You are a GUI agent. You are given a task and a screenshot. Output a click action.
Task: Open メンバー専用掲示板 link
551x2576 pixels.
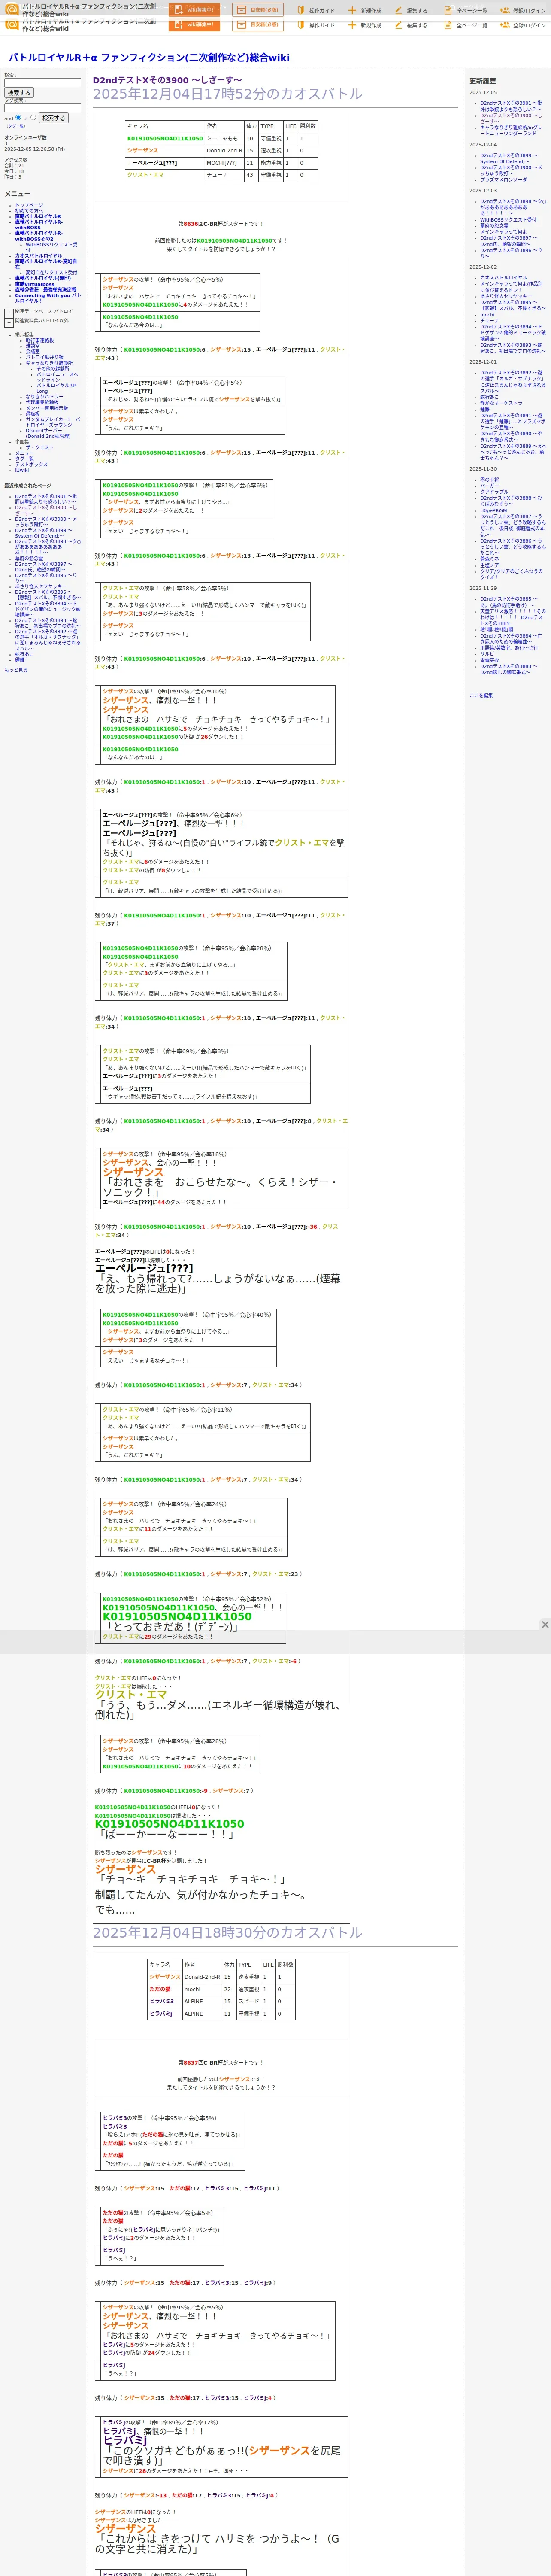(47, 408)
